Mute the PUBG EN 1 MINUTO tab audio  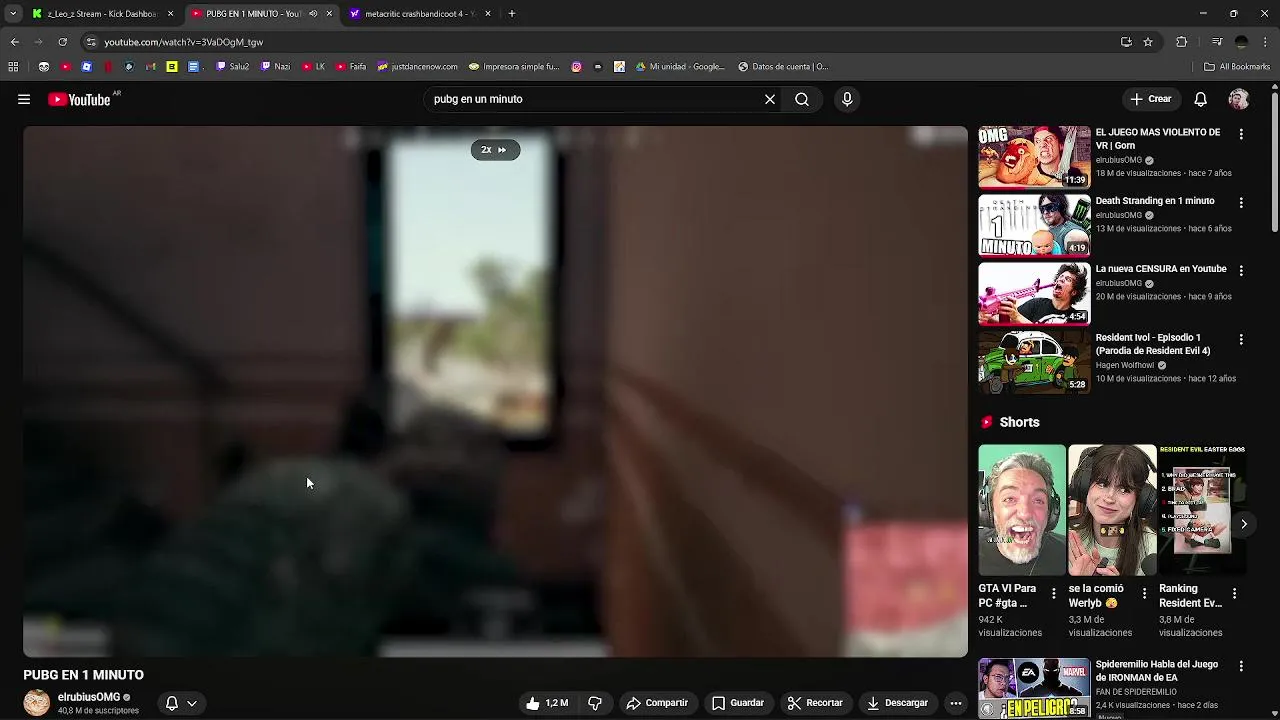point(313,14)
